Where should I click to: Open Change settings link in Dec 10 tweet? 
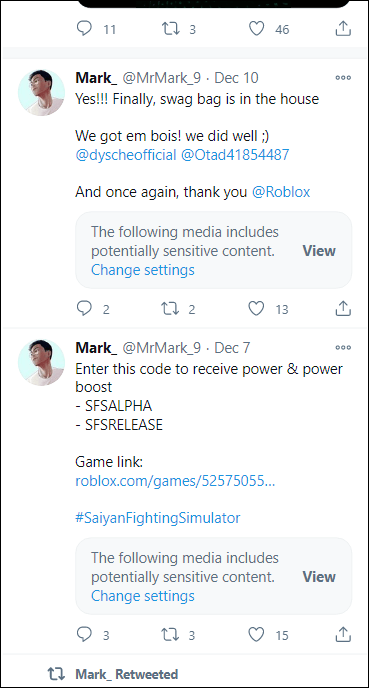coord(143,269)
